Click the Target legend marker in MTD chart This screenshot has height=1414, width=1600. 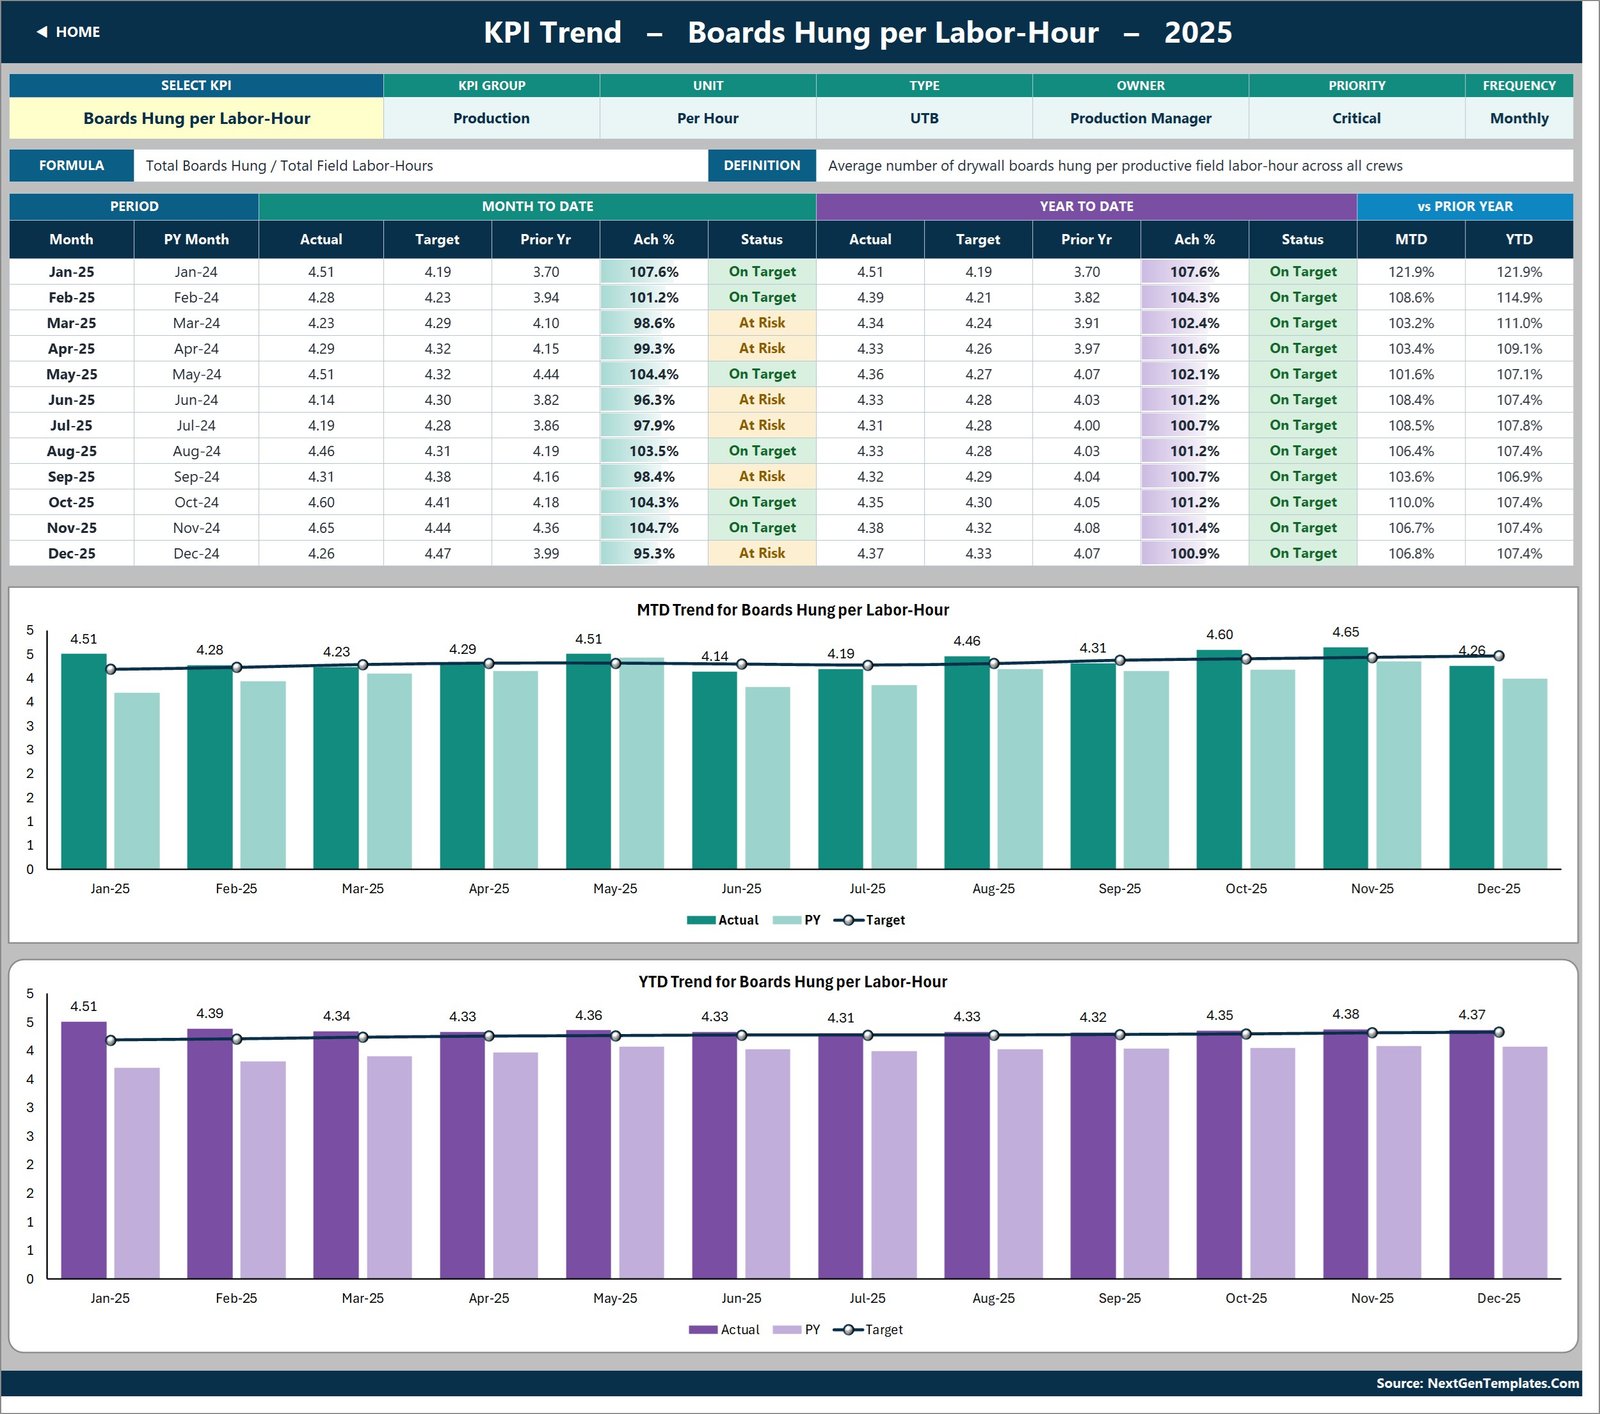848,920
